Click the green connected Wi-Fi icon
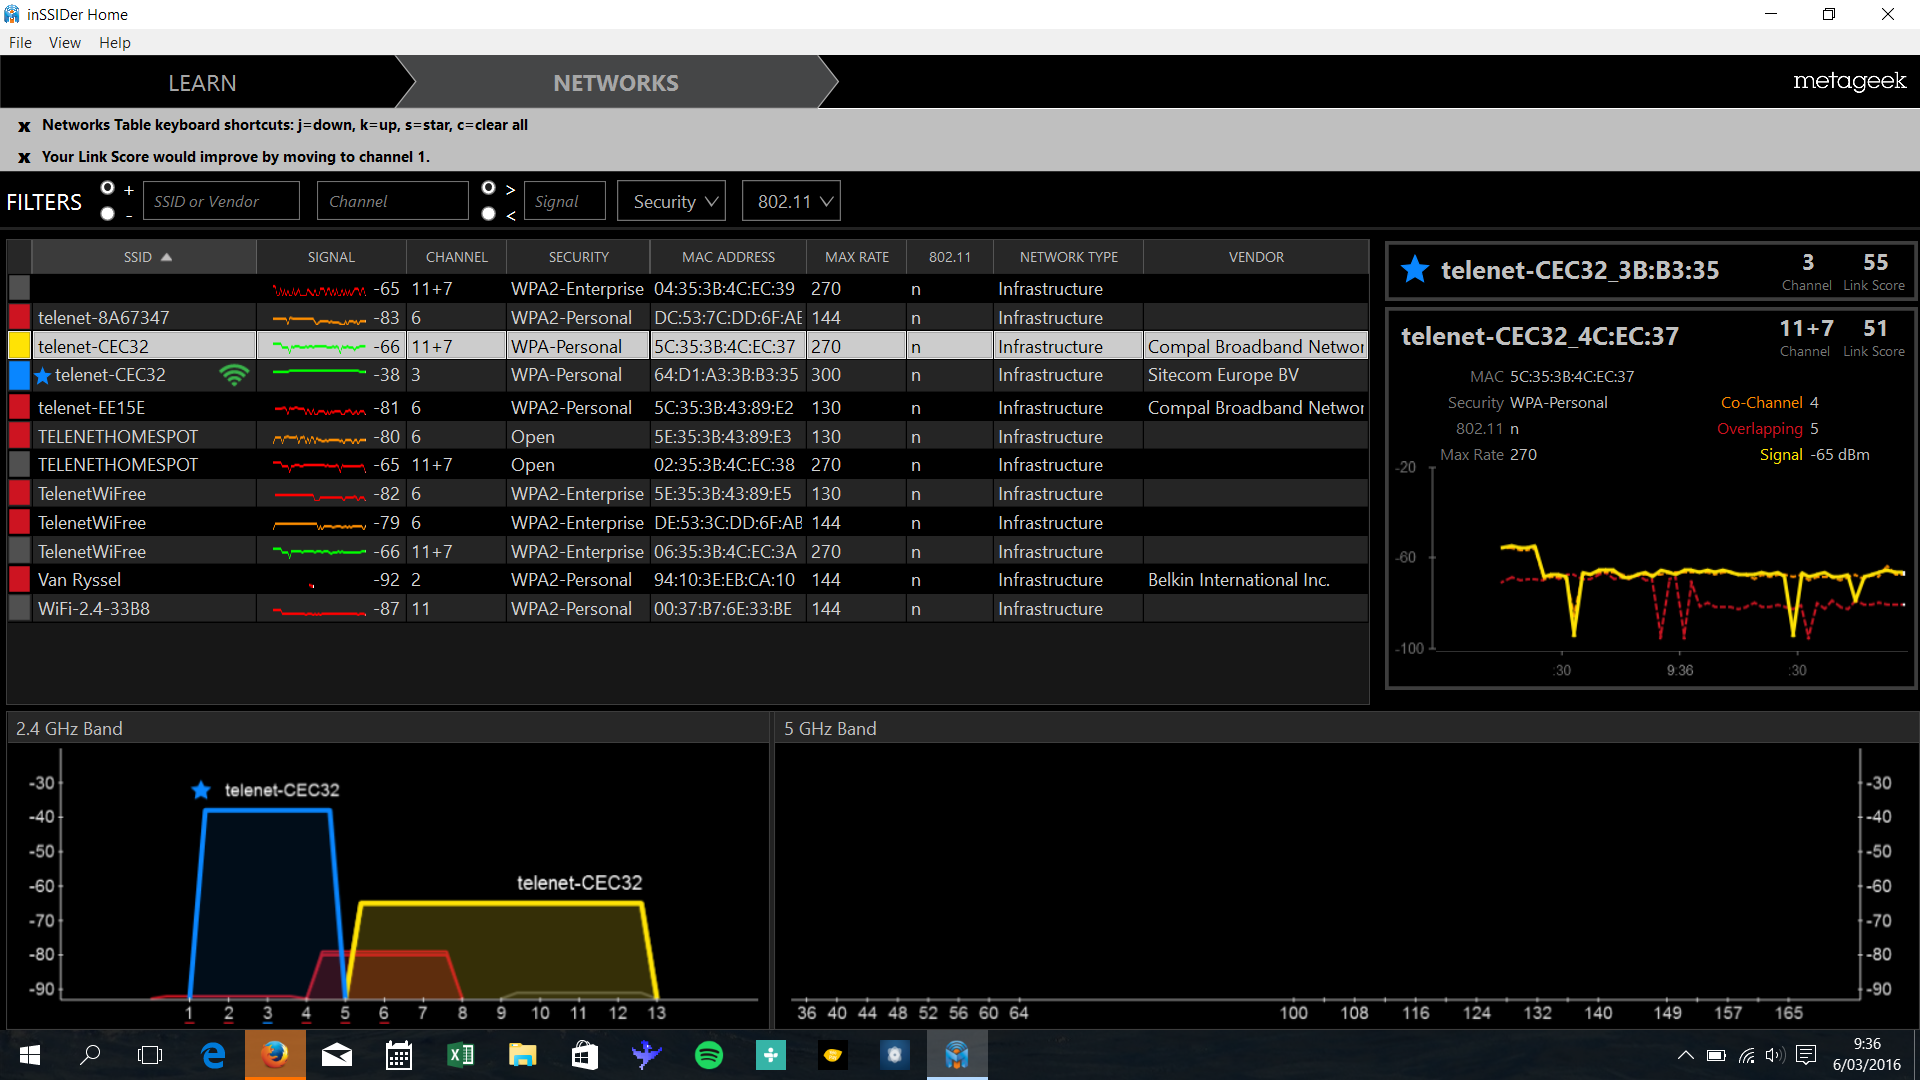 pos(234,375)
